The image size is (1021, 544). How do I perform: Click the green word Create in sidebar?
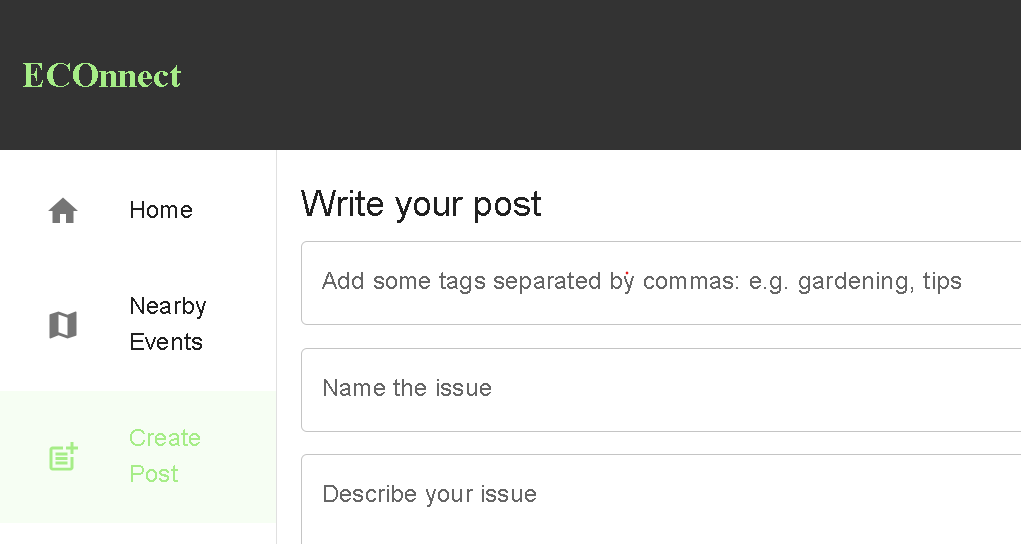pos(165,438)
